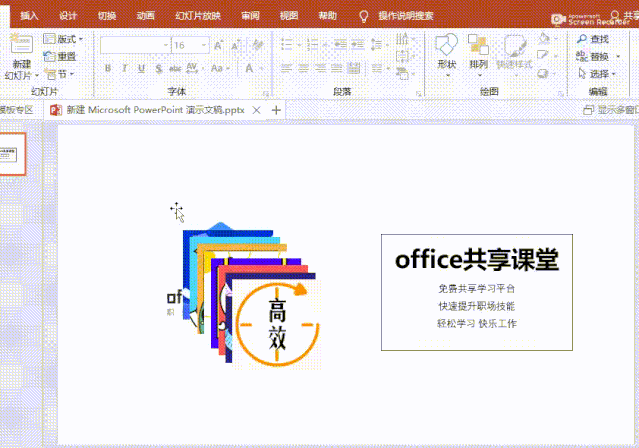Screen dimensions: 639x448
Task: Open paragraph group dialog launcher
Action: point(419,94)
